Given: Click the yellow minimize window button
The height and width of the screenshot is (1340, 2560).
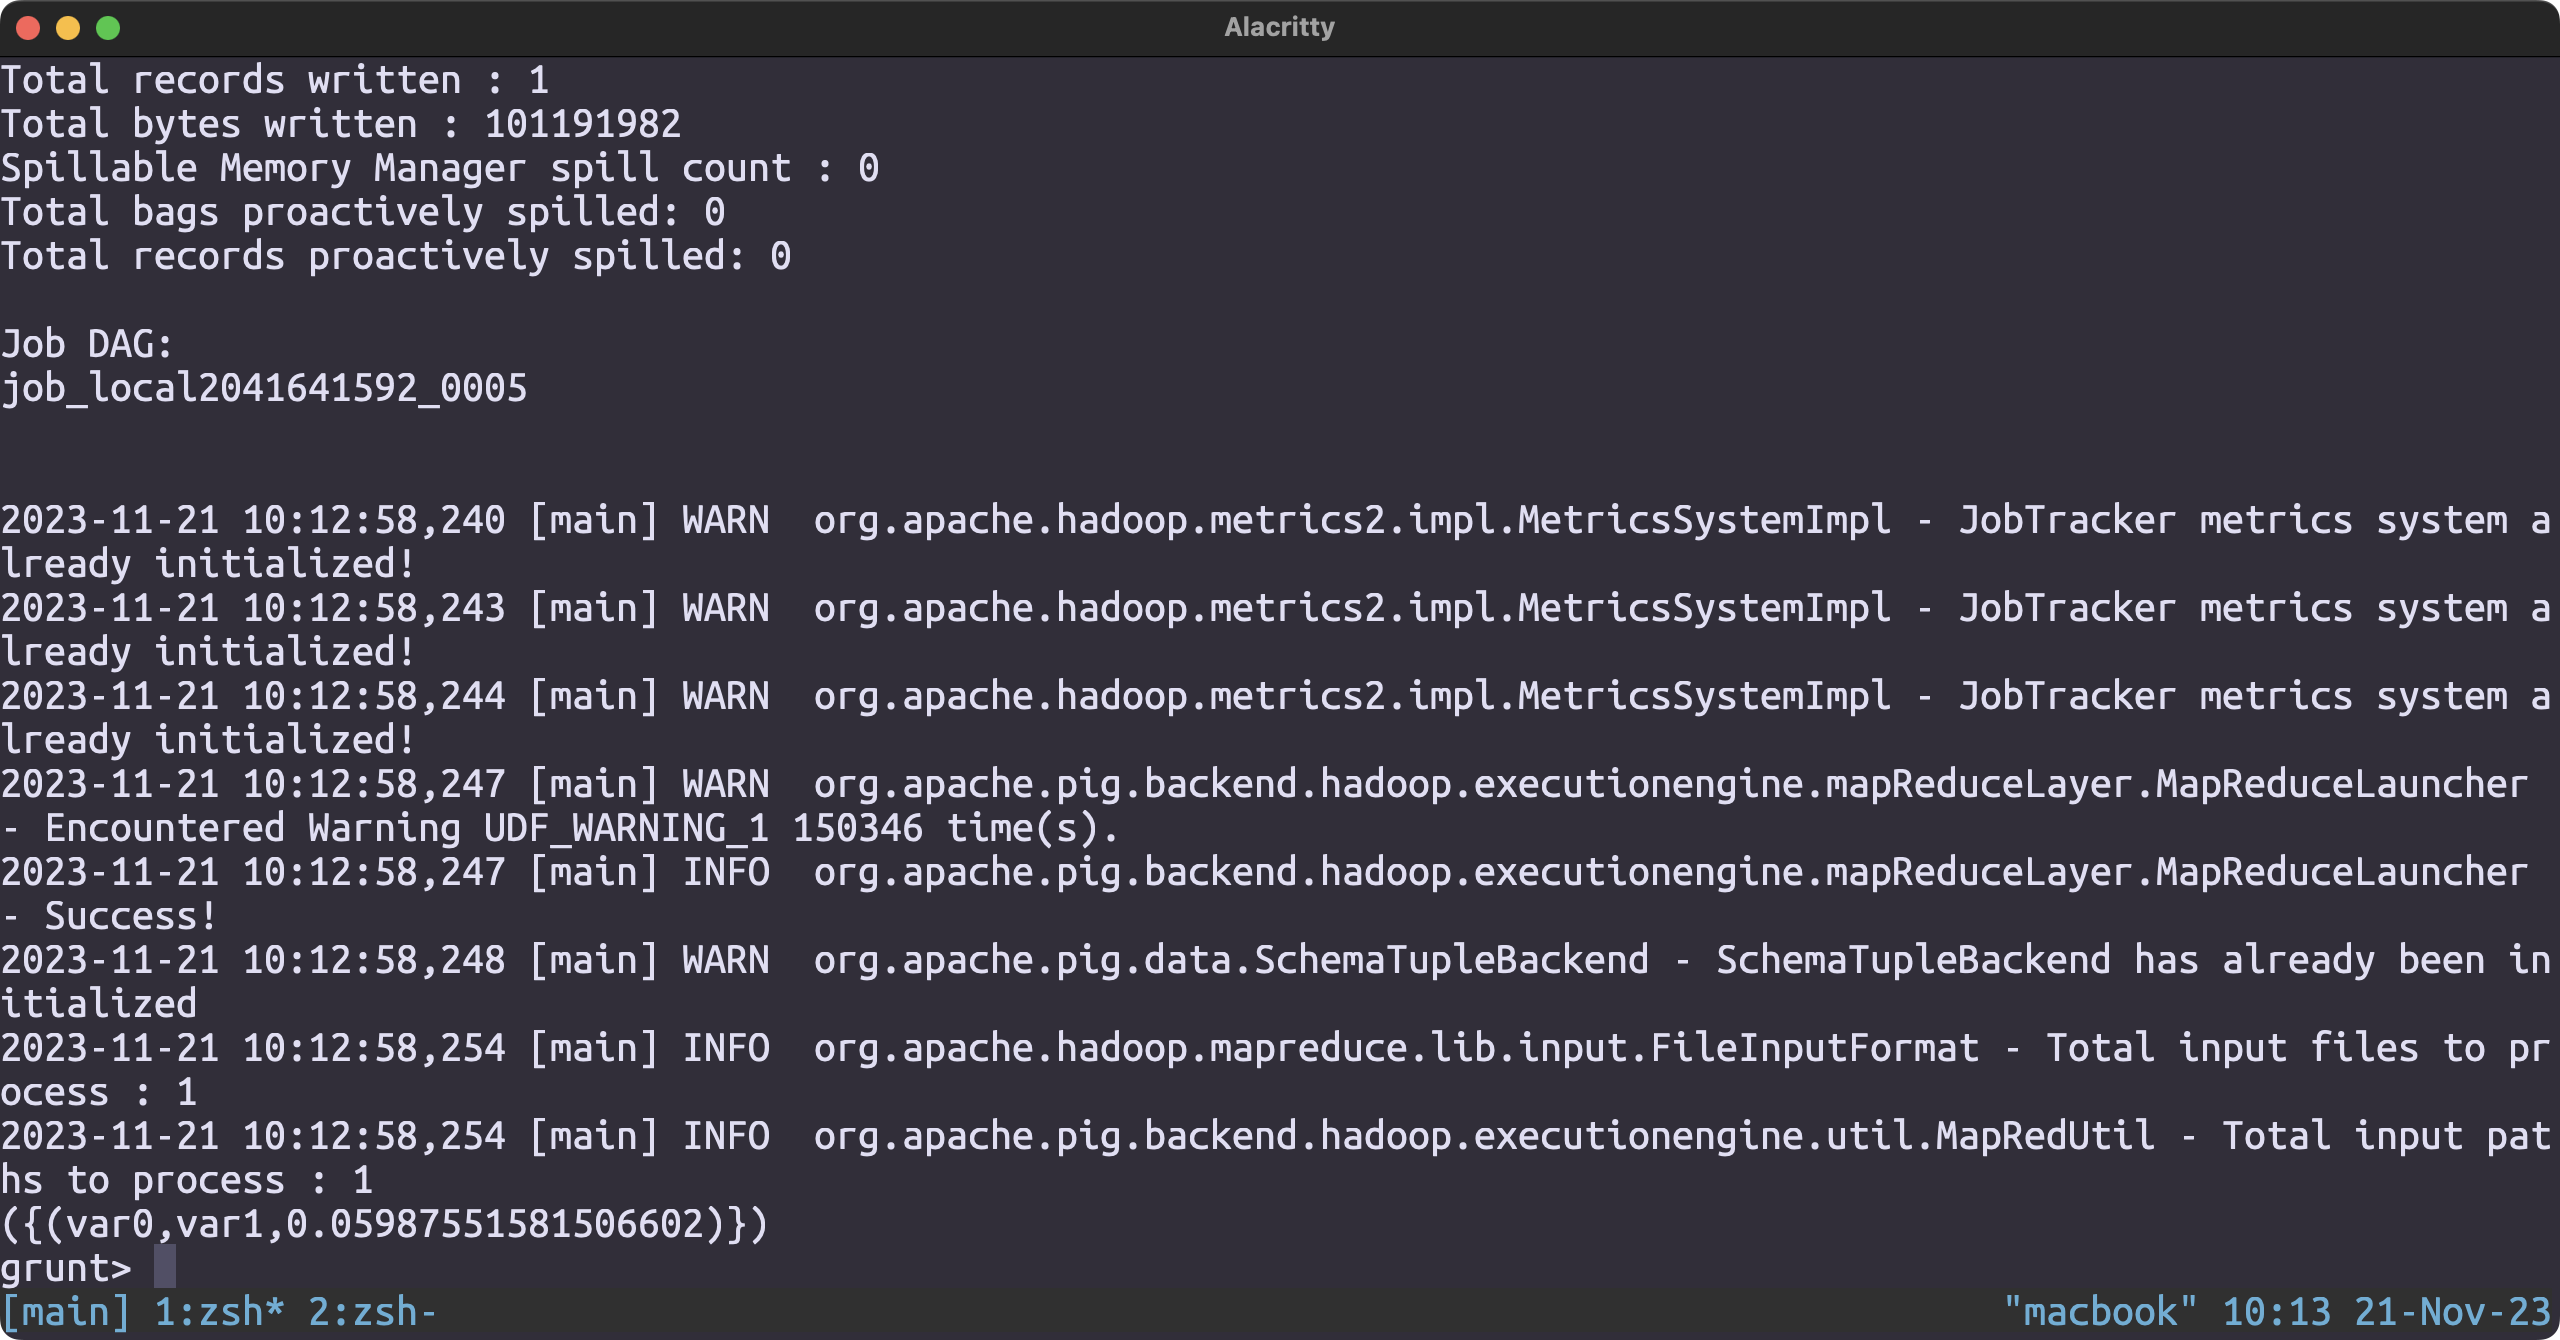Looking at the screenshot, I should (68, 28).
